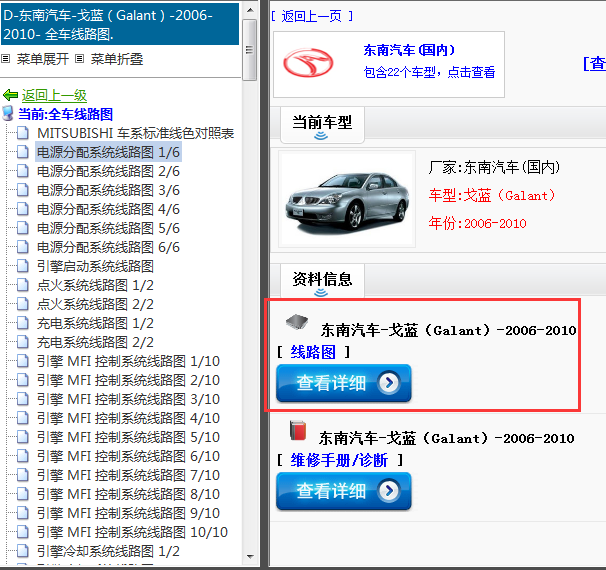Open 引擎 MFI 控制系统线路图 8/10
Screen dimensions: 606x570
coord(128,494)
